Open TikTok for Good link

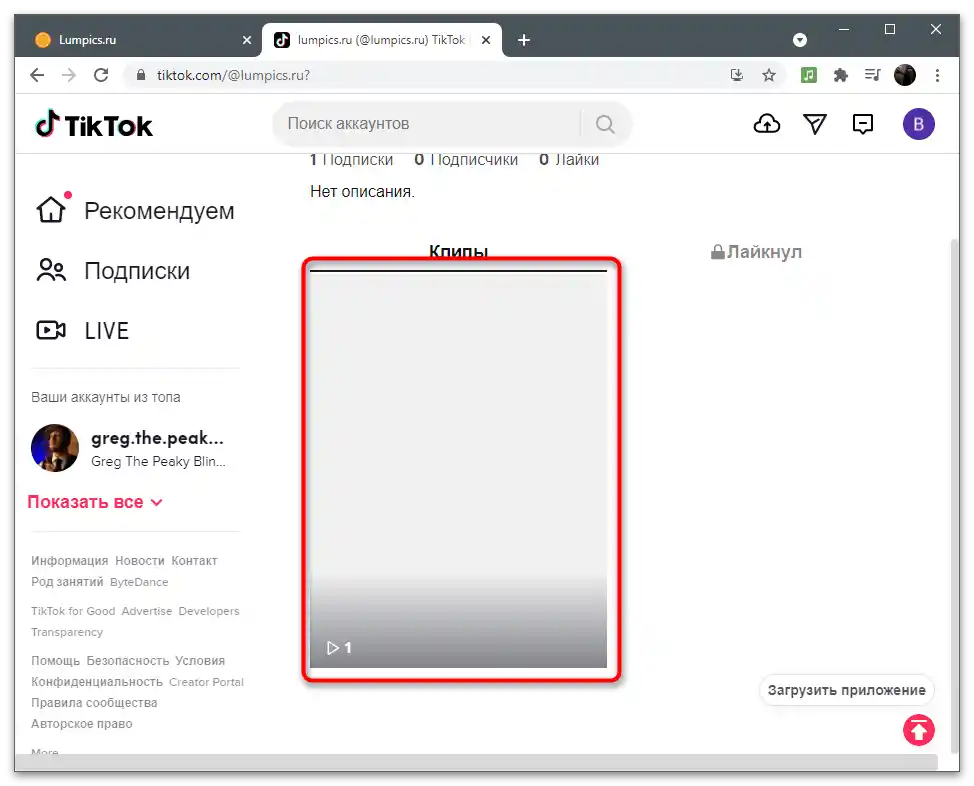[x=73, y=611]
